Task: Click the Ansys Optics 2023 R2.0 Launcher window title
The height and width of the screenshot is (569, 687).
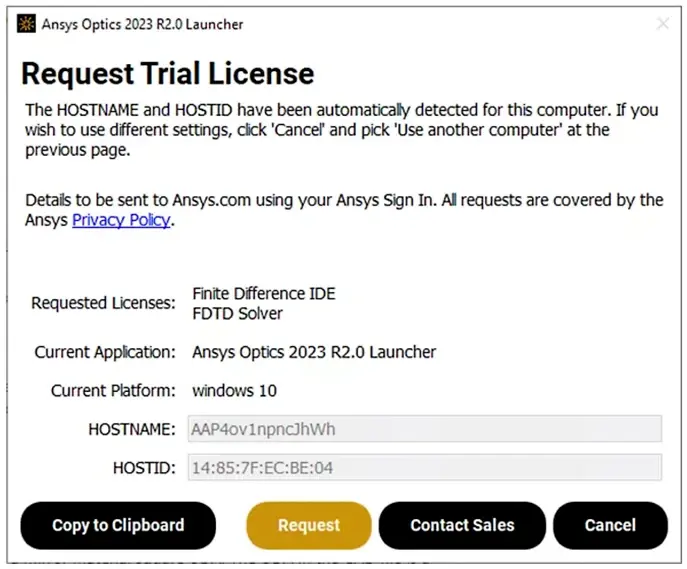Action: 142,25
